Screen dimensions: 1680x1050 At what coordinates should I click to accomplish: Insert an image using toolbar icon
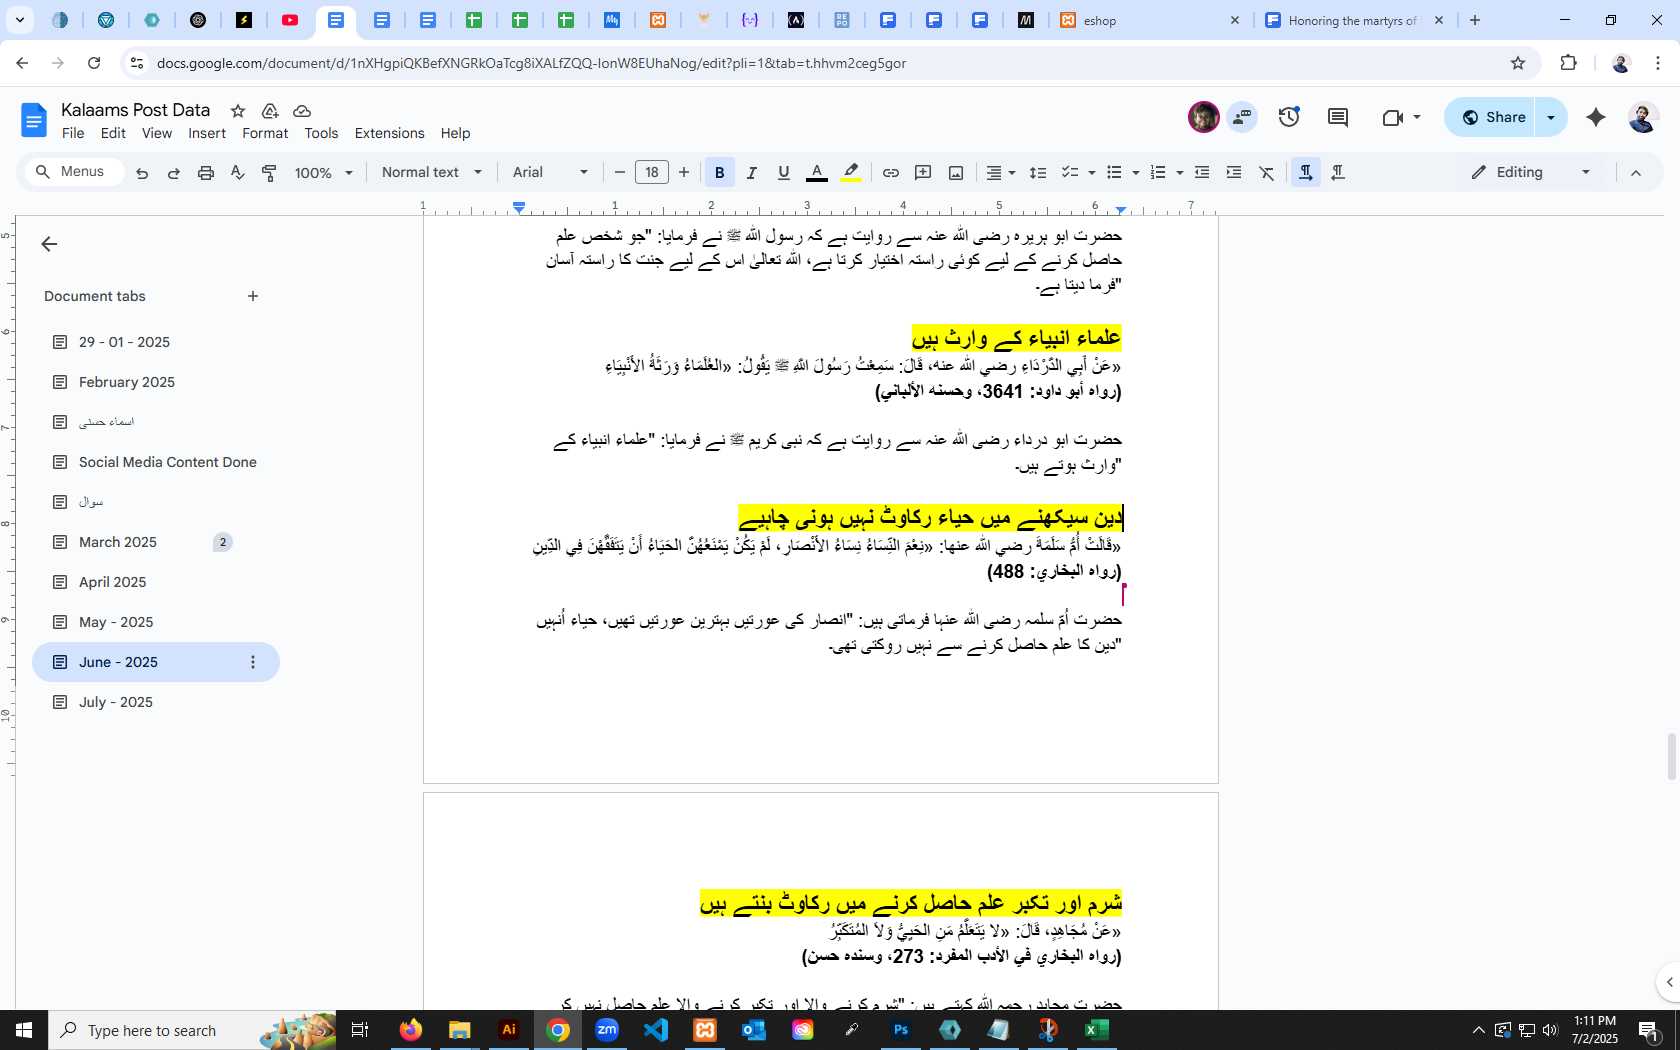point(956,173)
